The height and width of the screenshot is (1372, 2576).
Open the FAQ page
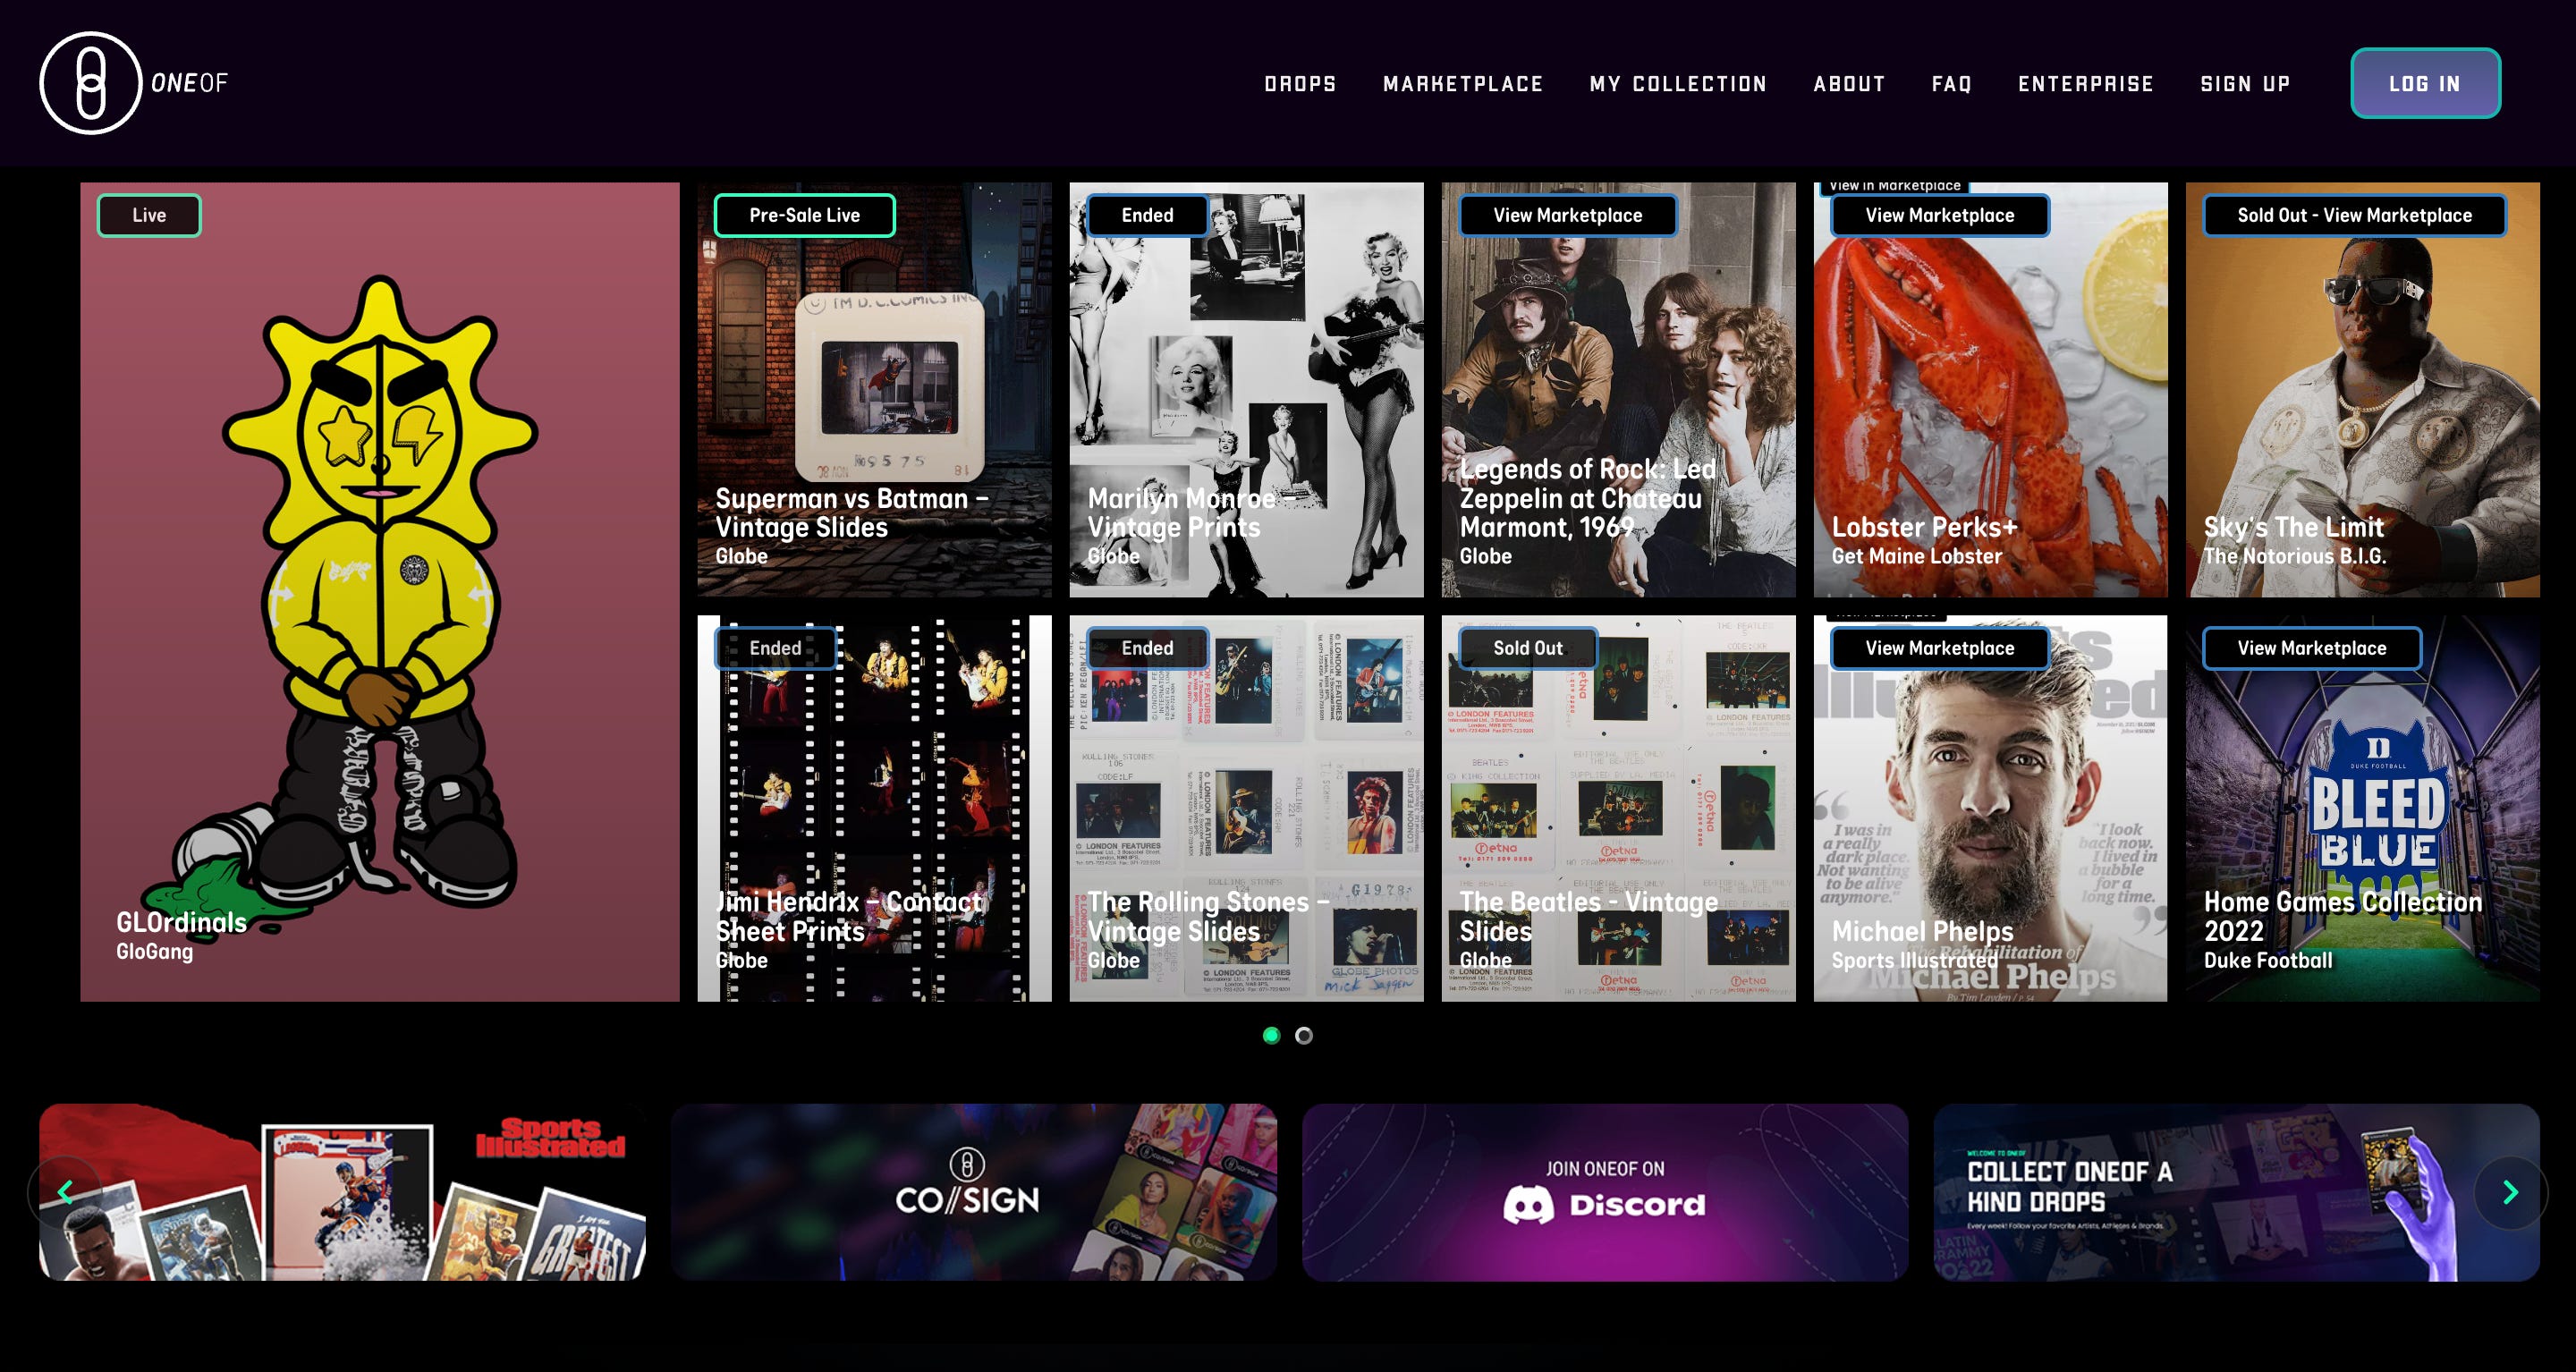tap(1951, 84)
